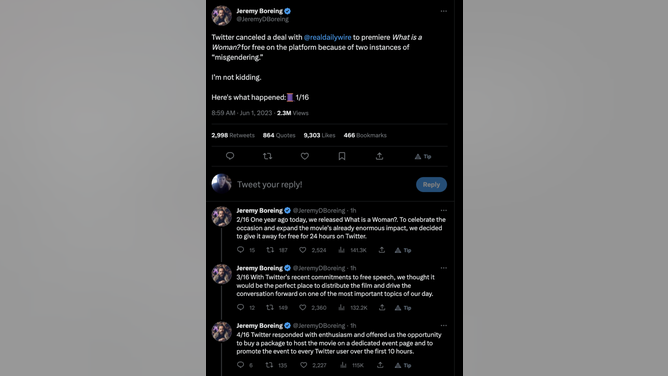Open Jeremy Boreing's profile avatar at top
Image resolution: width=668 pixels, height=376 pixels.
[222, 16]
